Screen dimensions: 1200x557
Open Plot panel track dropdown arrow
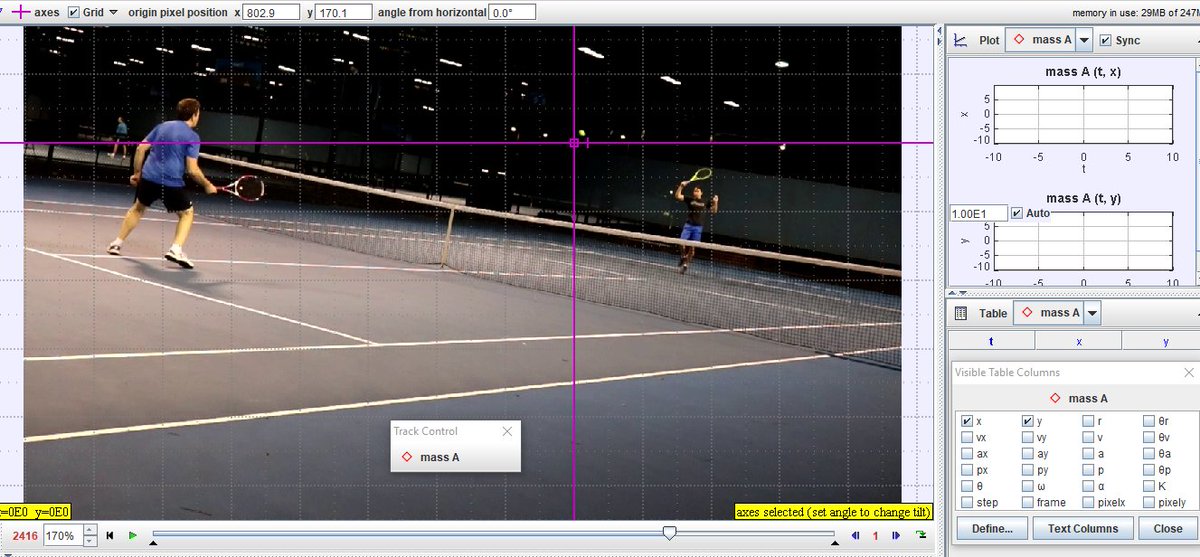1084,40
